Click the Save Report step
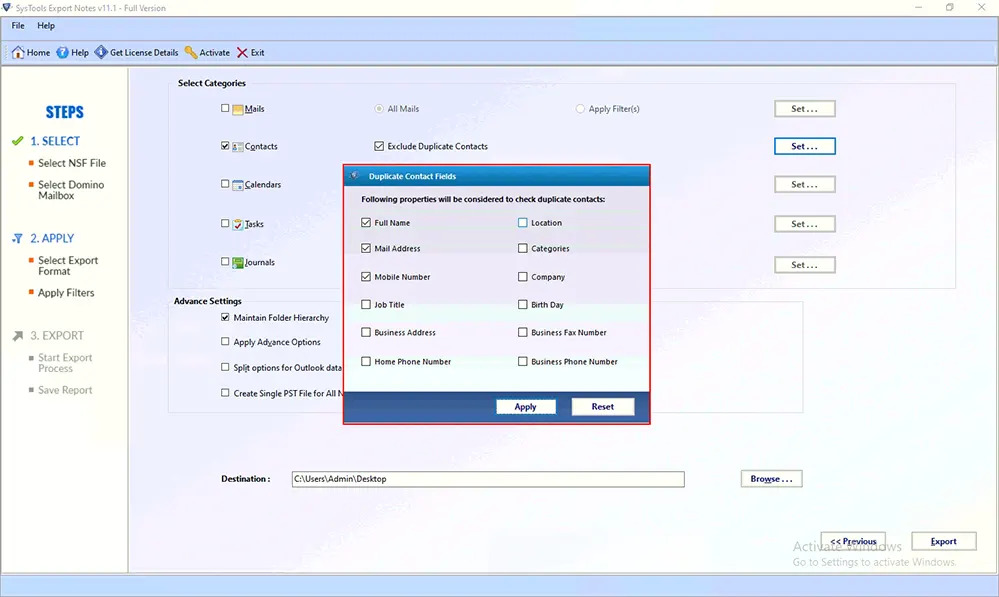 pyautogui.click(x=65, y=390)
